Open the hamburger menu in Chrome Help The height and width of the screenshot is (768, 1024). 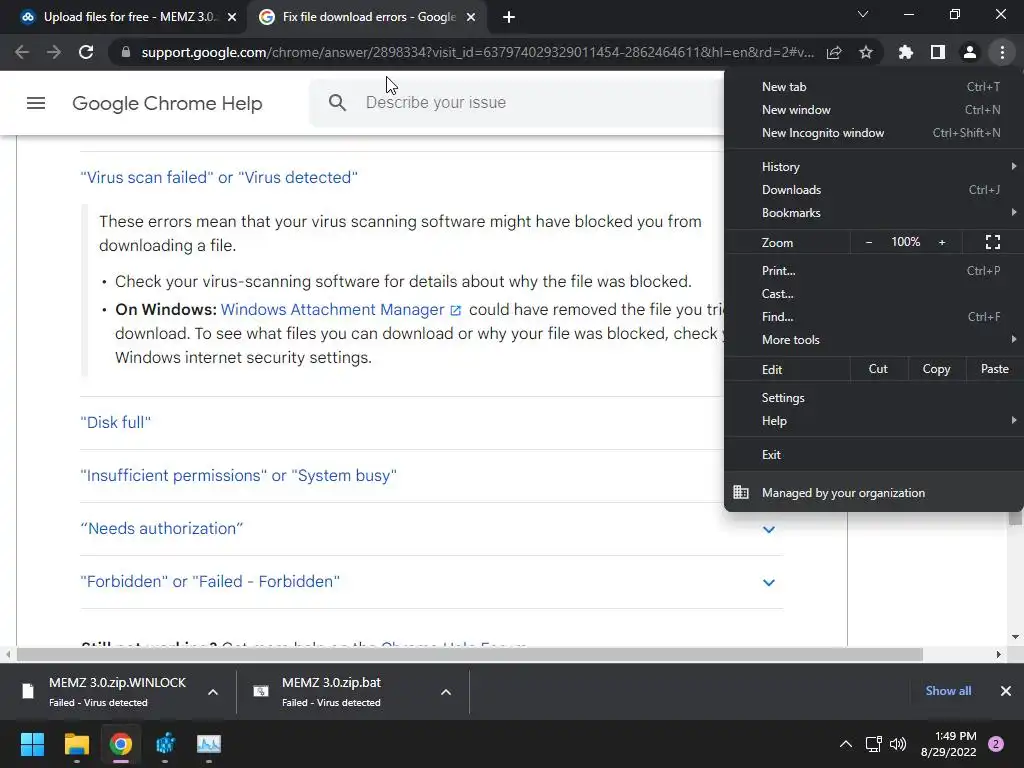coord(36,103)
